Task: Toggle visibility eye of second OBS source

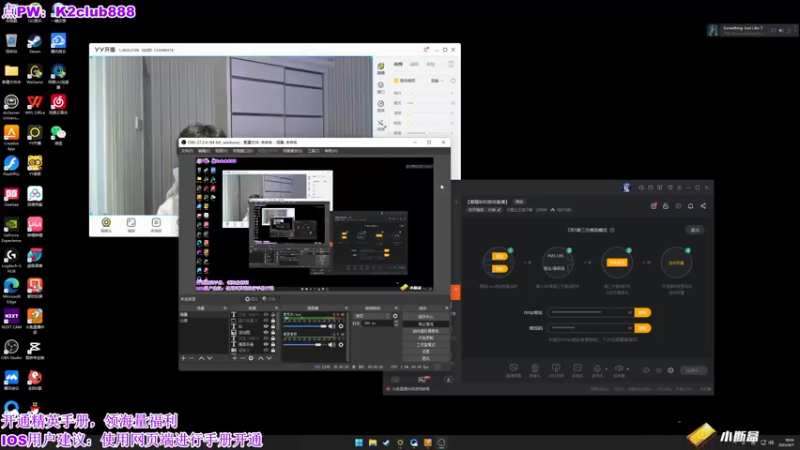Action: pos(266,320)
